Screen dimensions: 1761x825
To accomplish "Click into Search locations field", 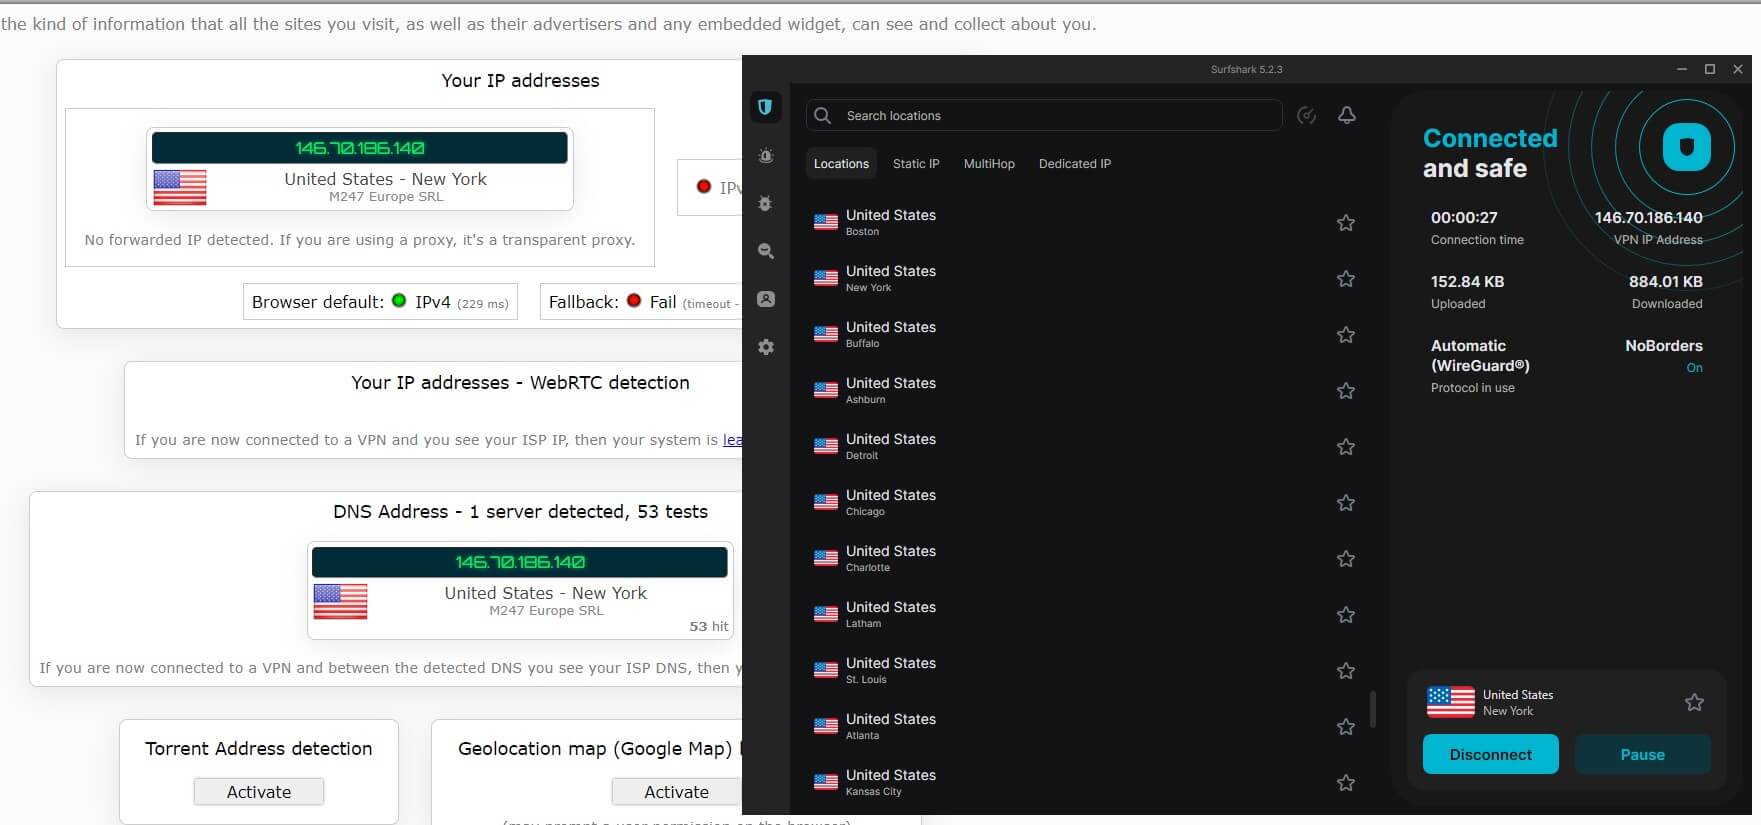I will [x=1044, y=115].
